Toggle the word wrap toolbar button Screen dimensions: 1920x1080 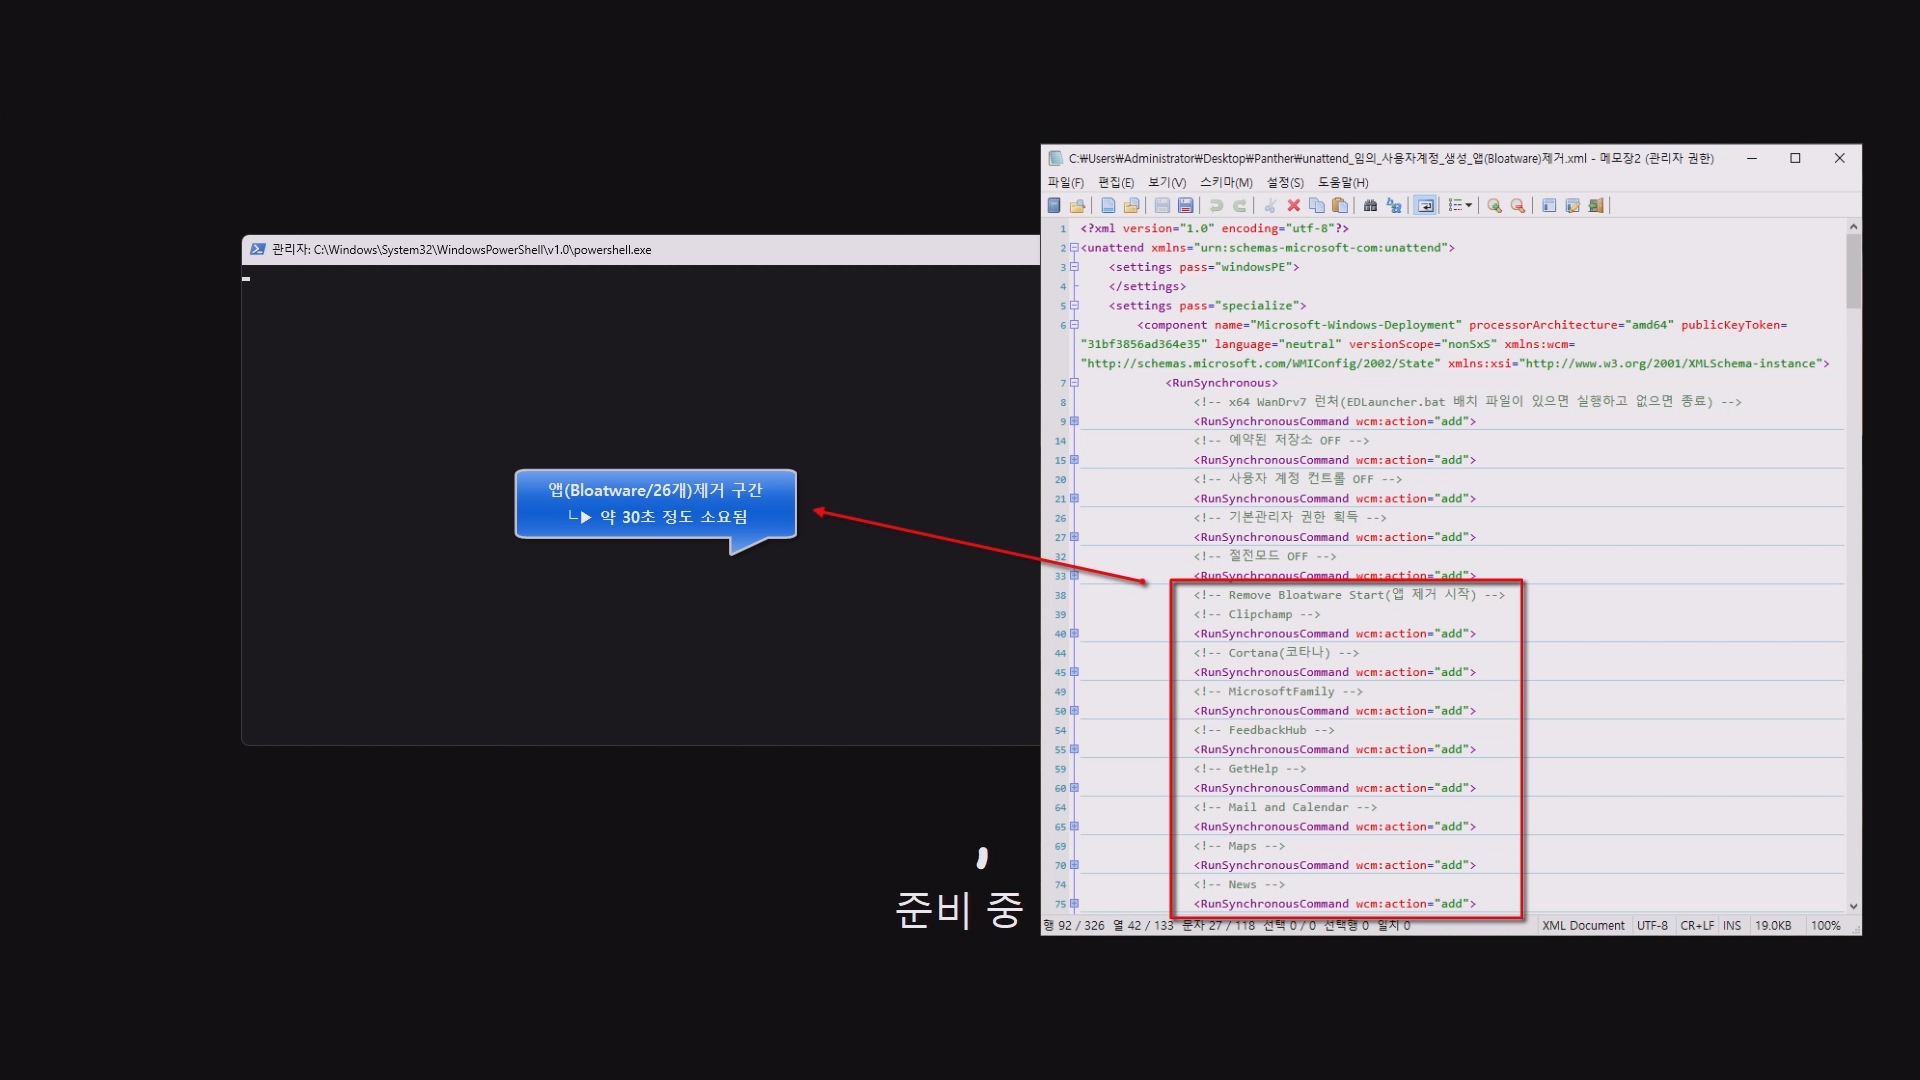coord(1426,205)
